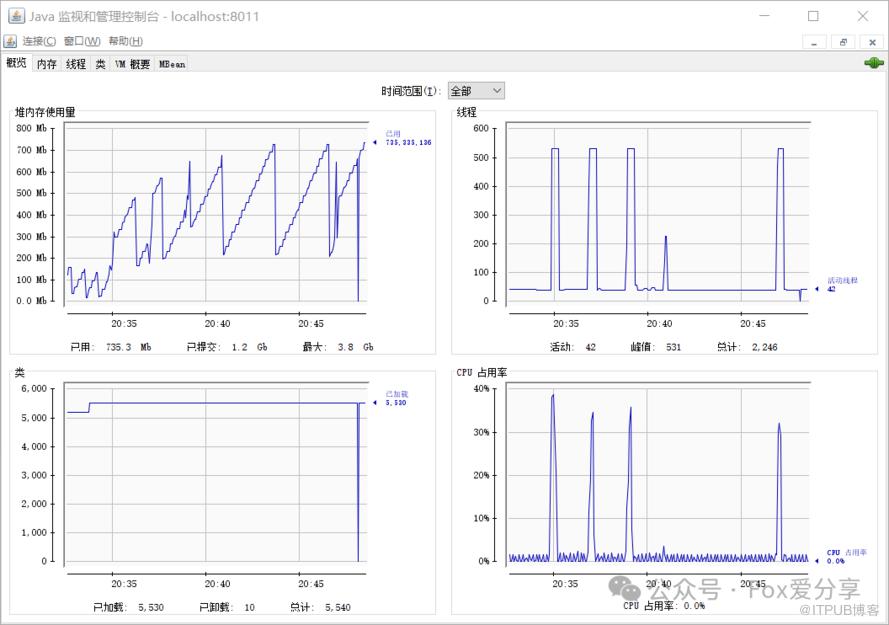
Task: Open the 帮助(H) menu
Action: [x=125, y=41]
